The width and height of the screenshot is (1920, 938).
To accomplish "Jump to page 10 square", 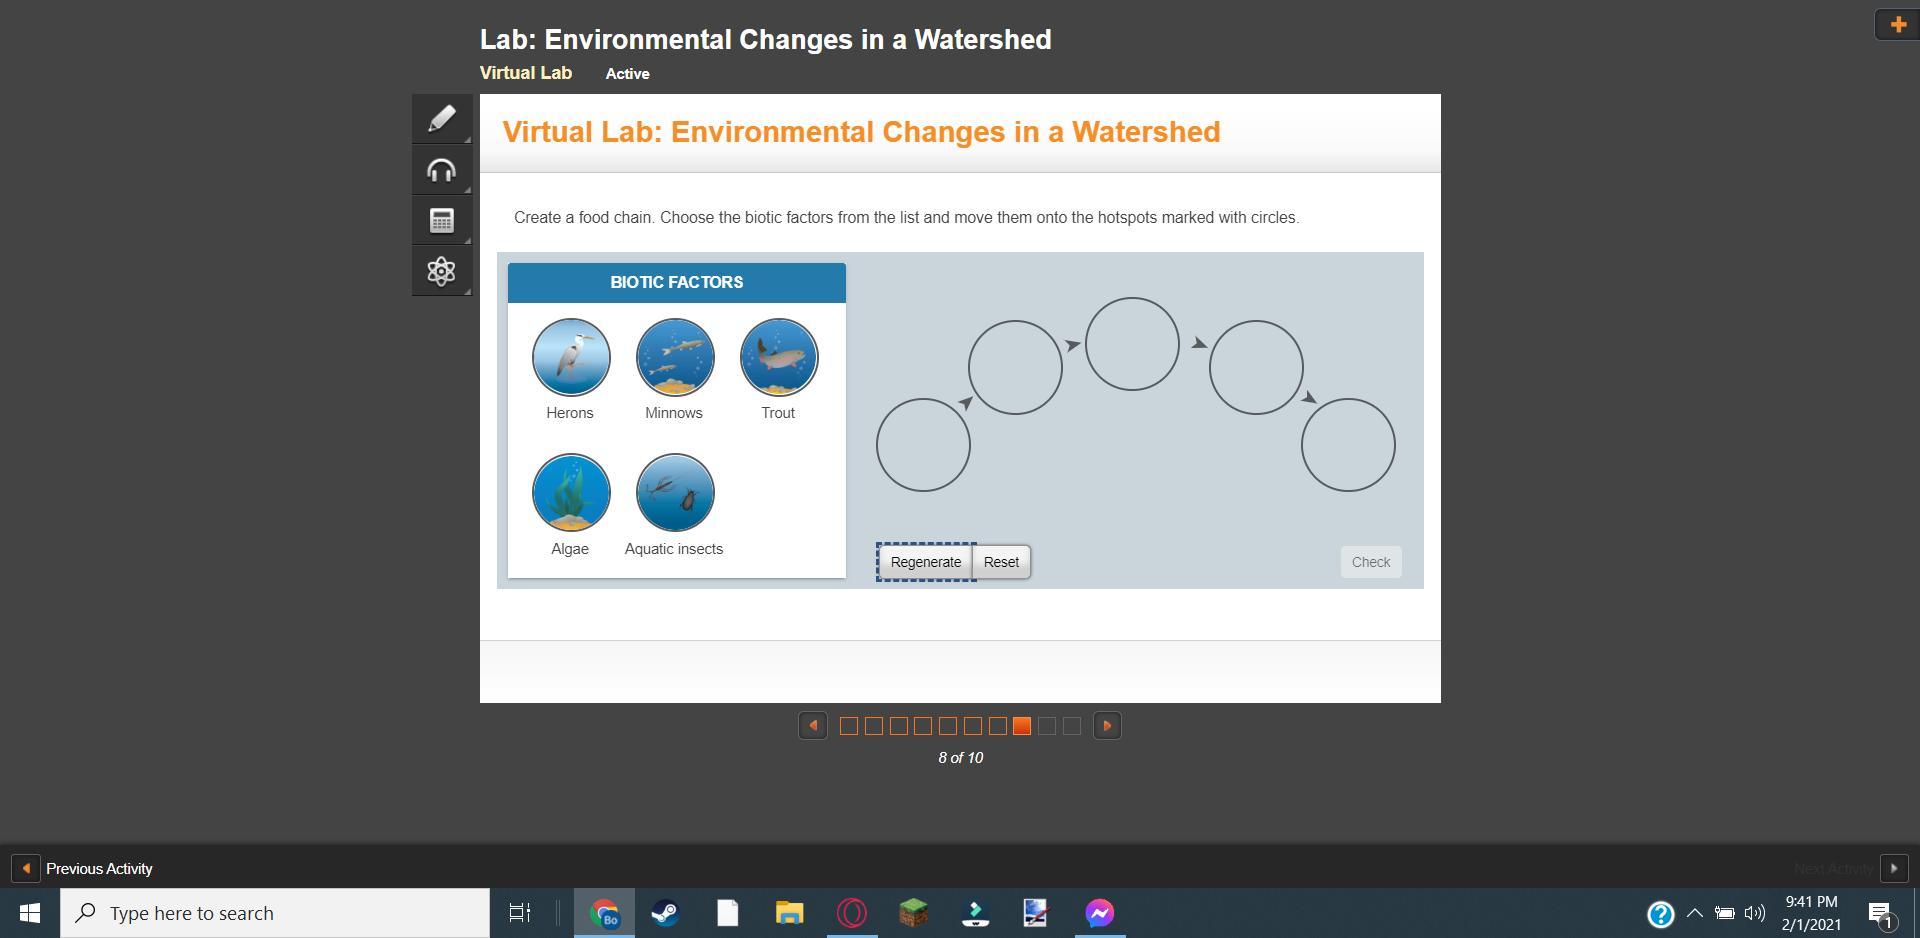I will (x=1072, y=726).
